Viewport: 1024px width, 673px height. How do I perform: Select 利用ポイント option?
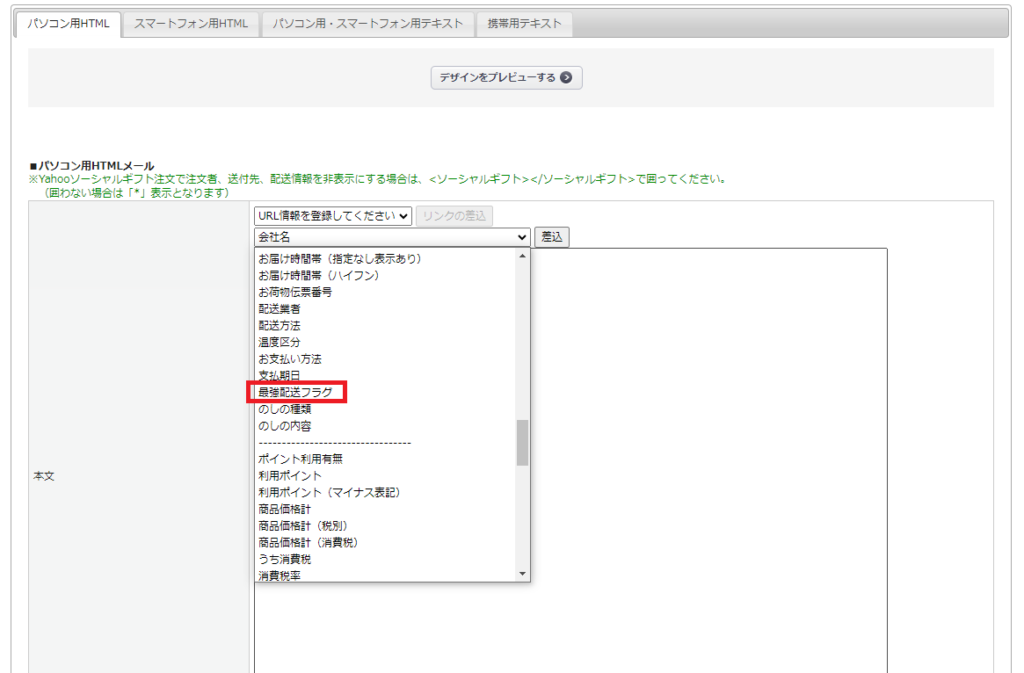(386, 476)
